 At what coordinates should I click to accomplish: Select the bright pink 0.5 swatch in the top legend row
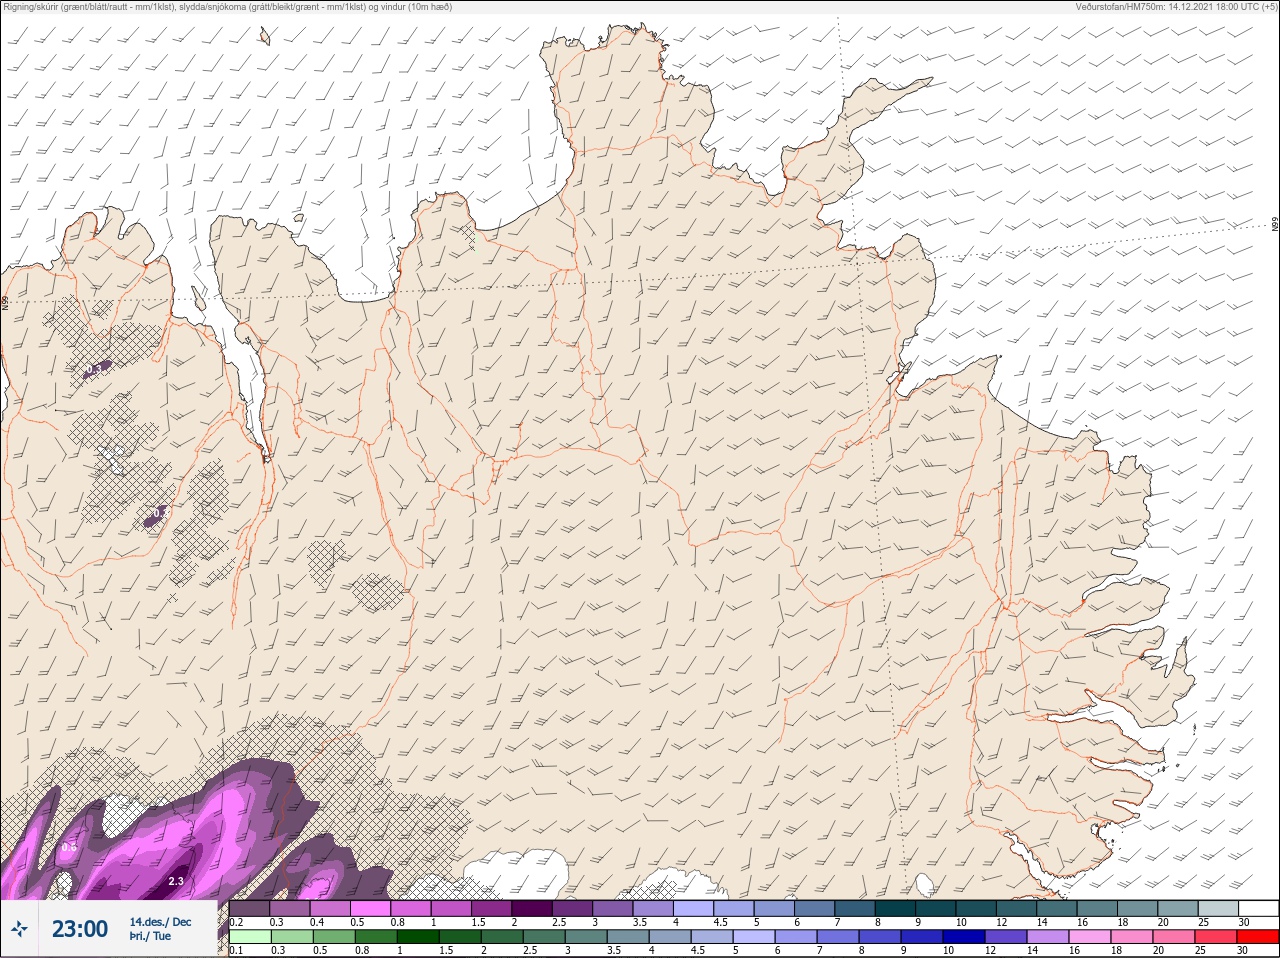click(371, 908)
